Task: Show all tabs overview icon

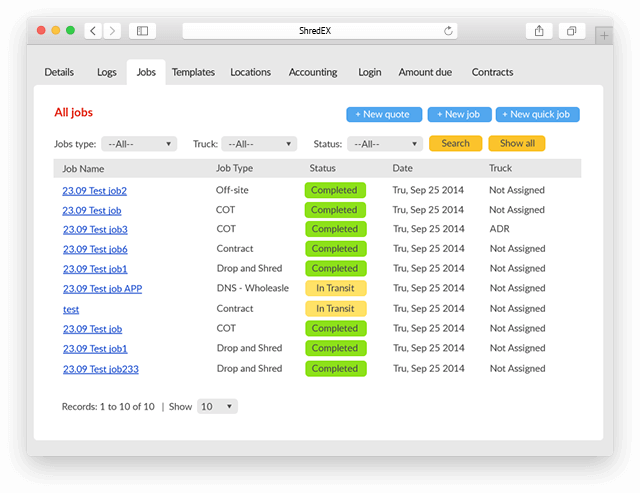Action: [x=571, y=31]
